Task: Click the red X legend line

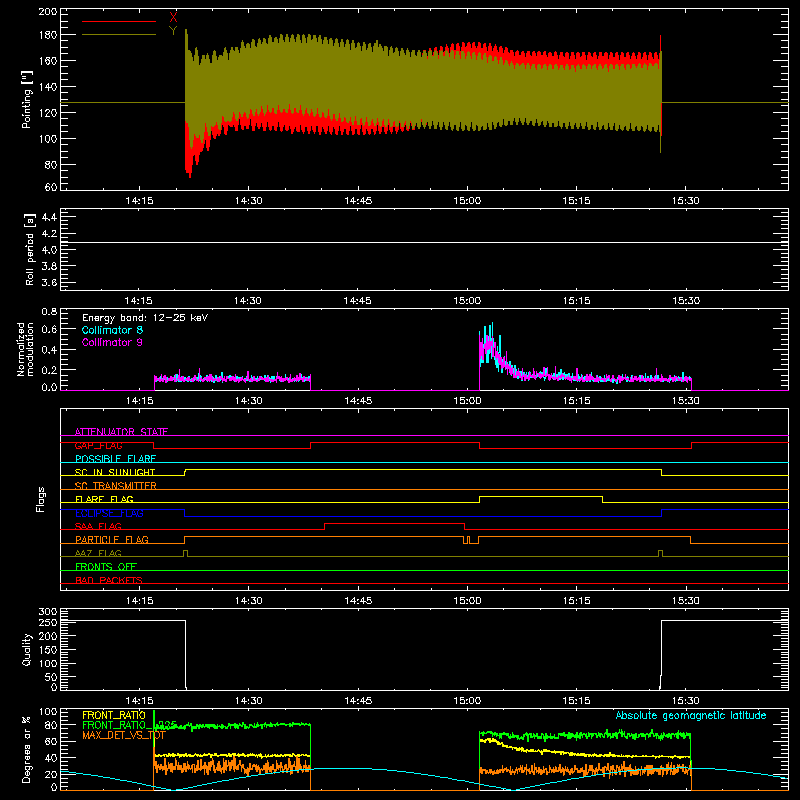Action: coord(119,21)
